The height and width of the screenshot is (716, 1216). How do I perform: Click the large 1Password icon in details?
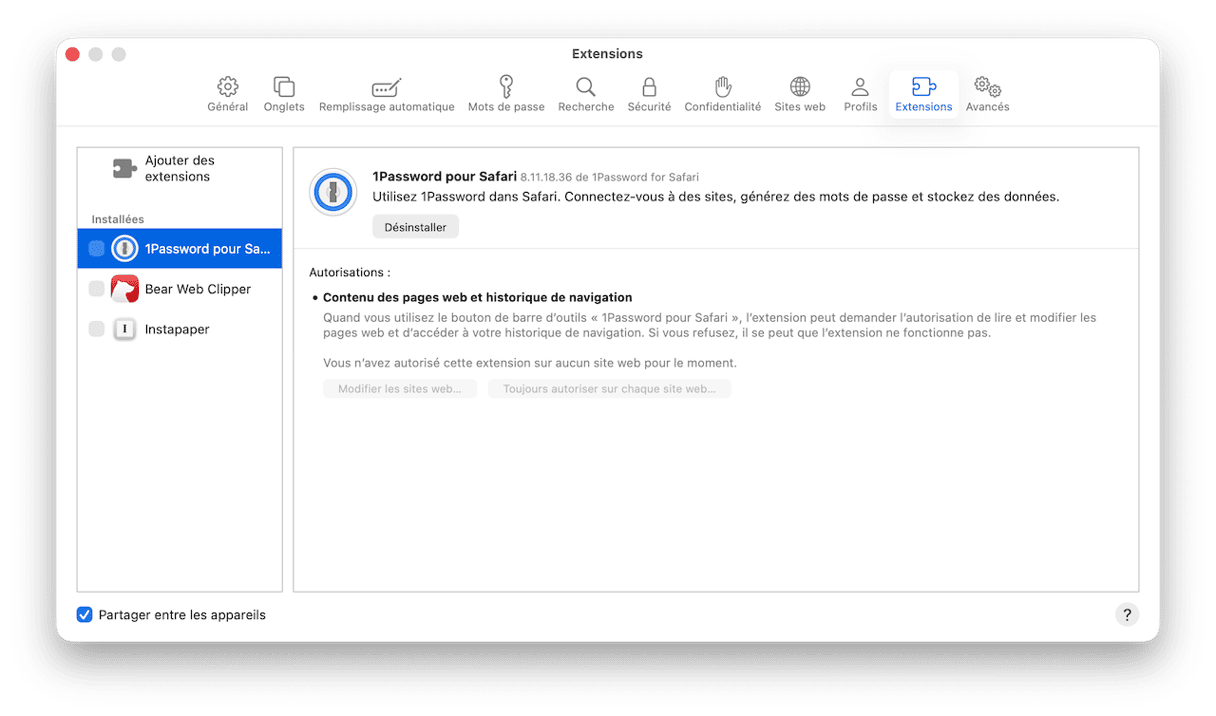pos(333,192)
